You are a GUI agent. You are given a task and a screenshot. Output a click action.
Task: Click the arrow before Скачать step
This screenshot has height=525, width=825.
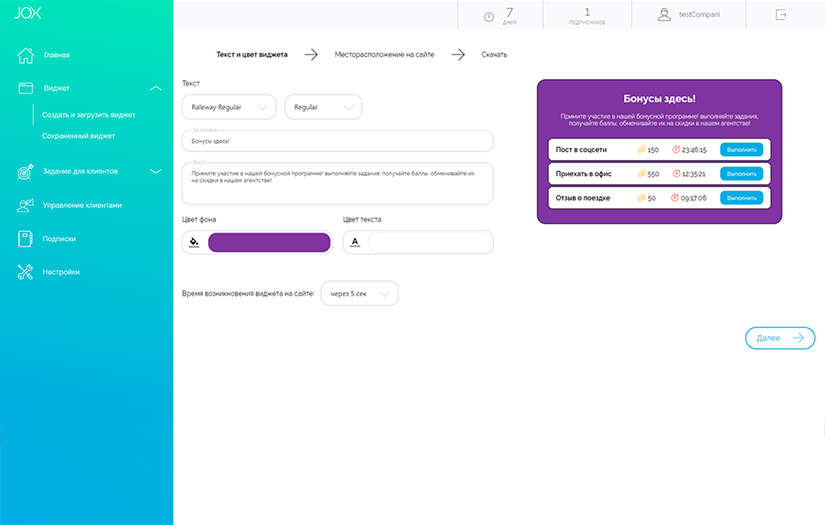click(458, 54)
